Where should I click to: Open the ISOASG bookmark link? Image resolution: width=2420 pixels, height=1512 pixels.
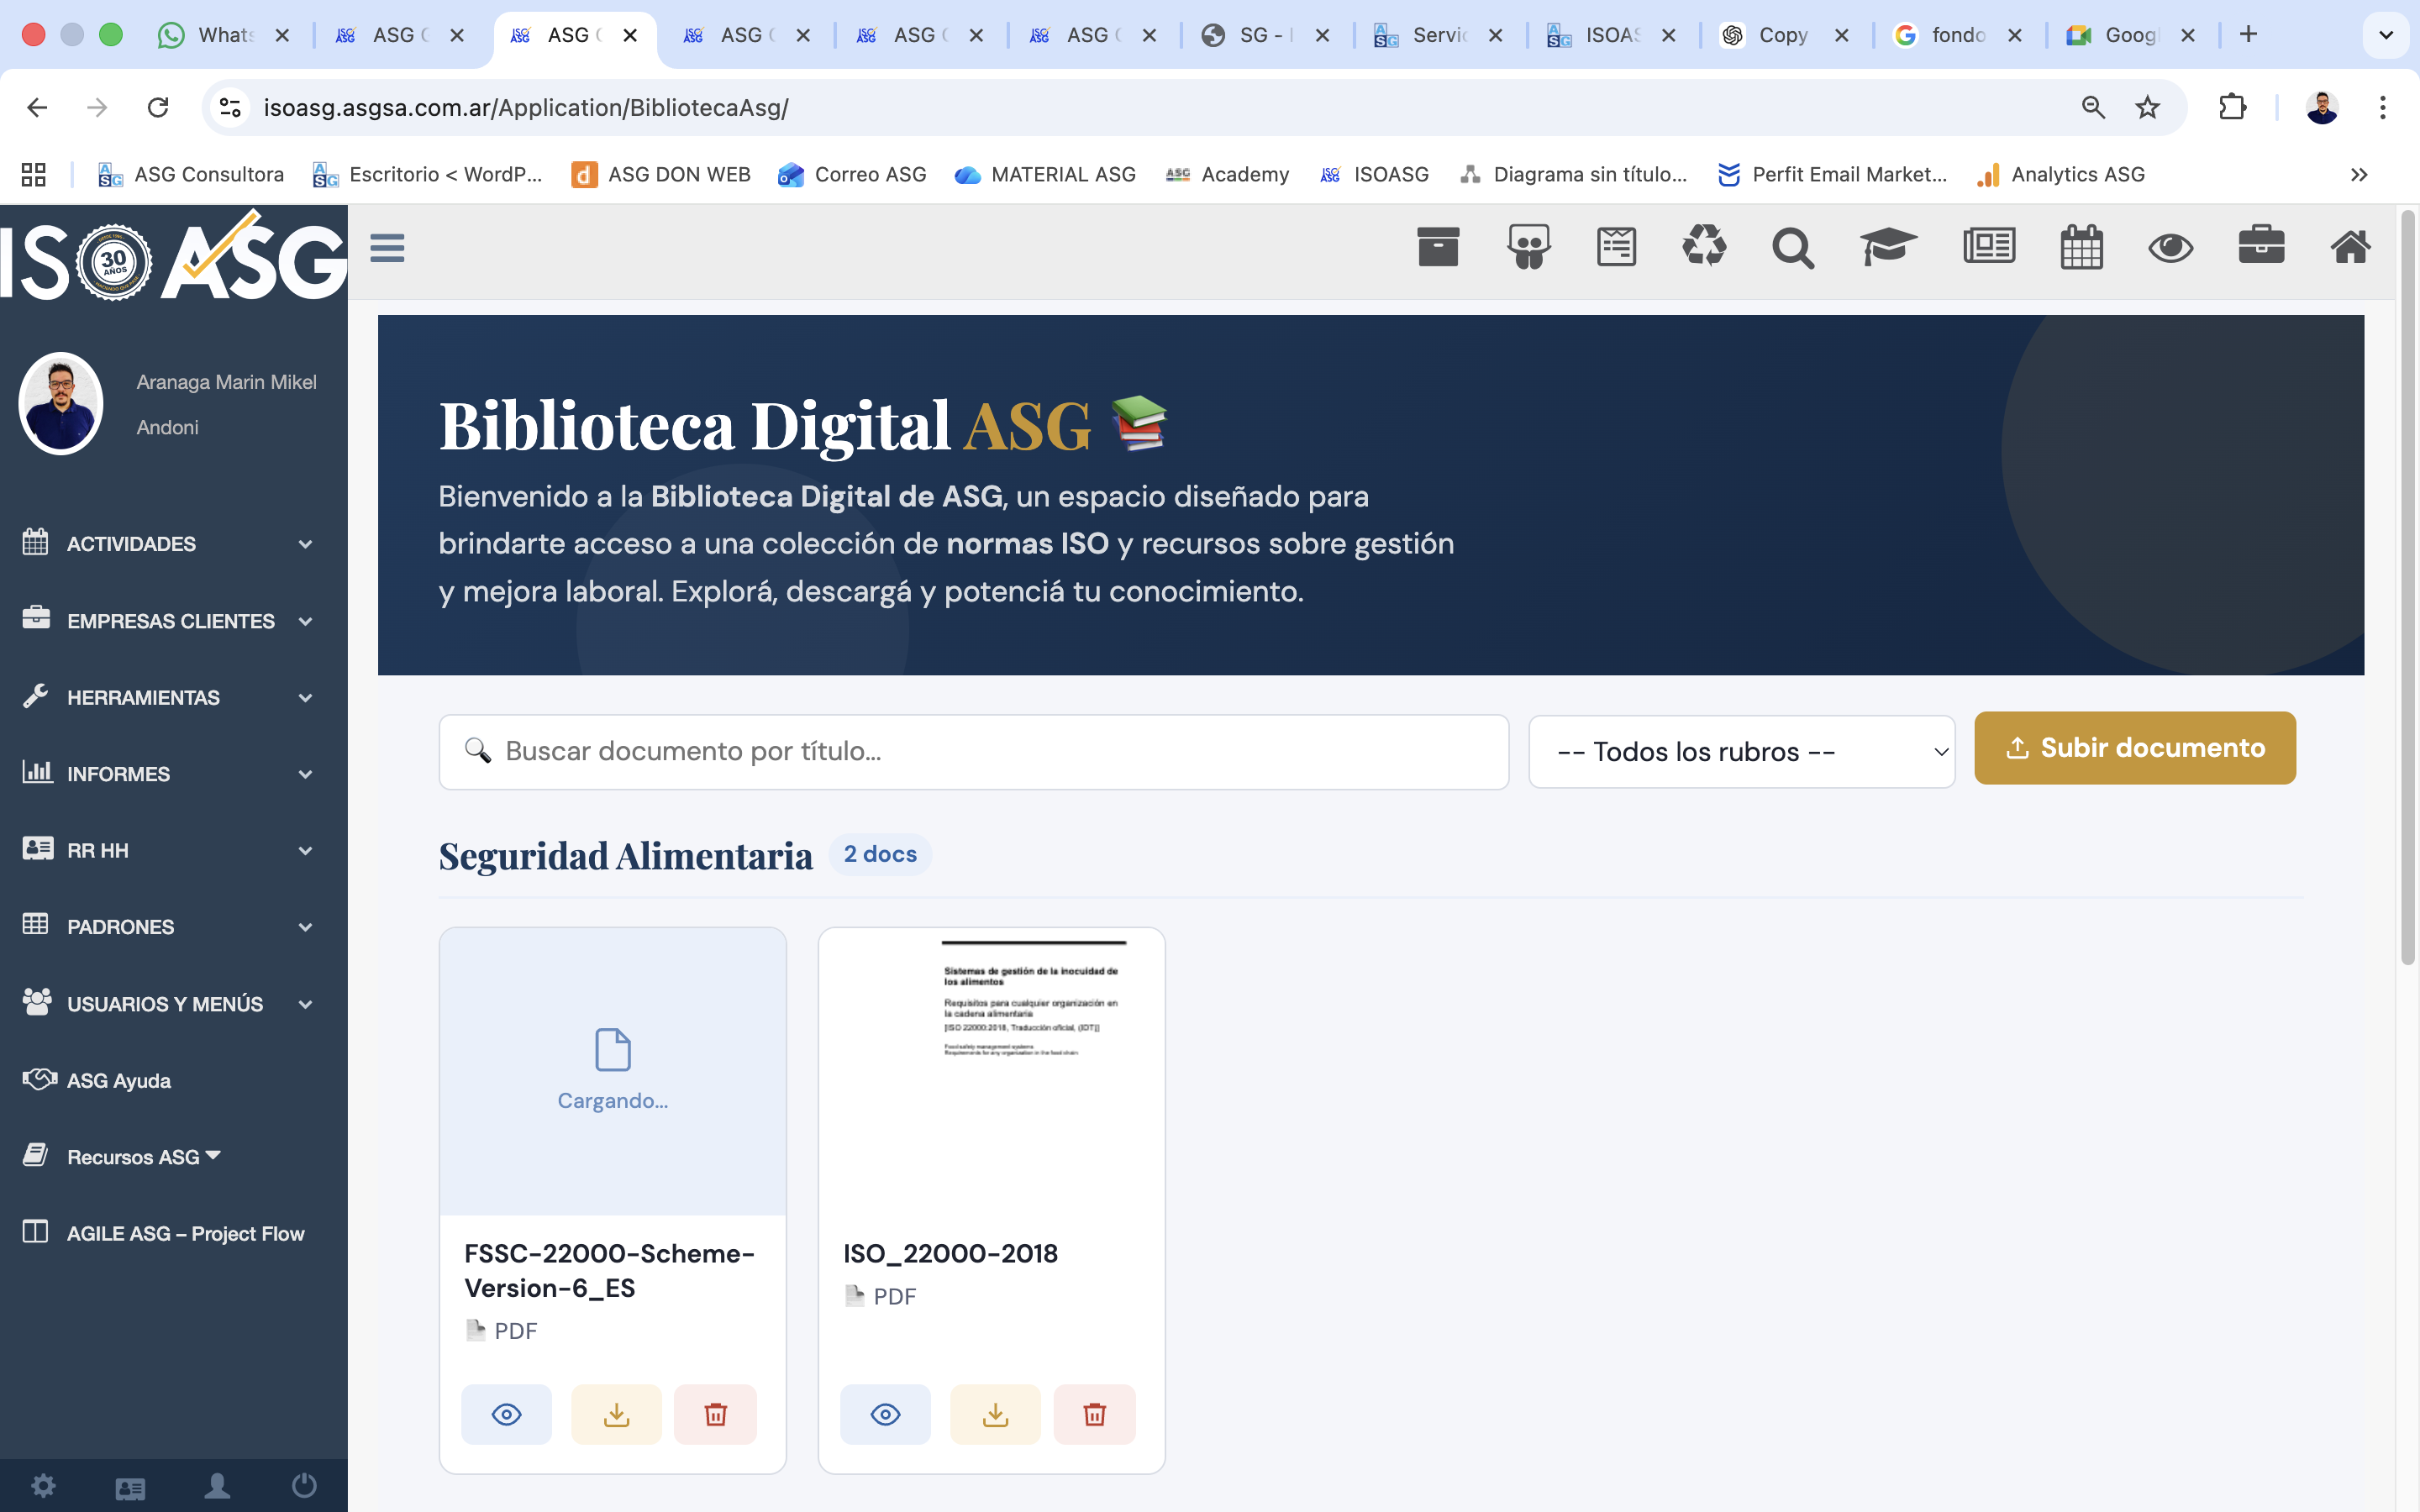[x=1376, y=175]
